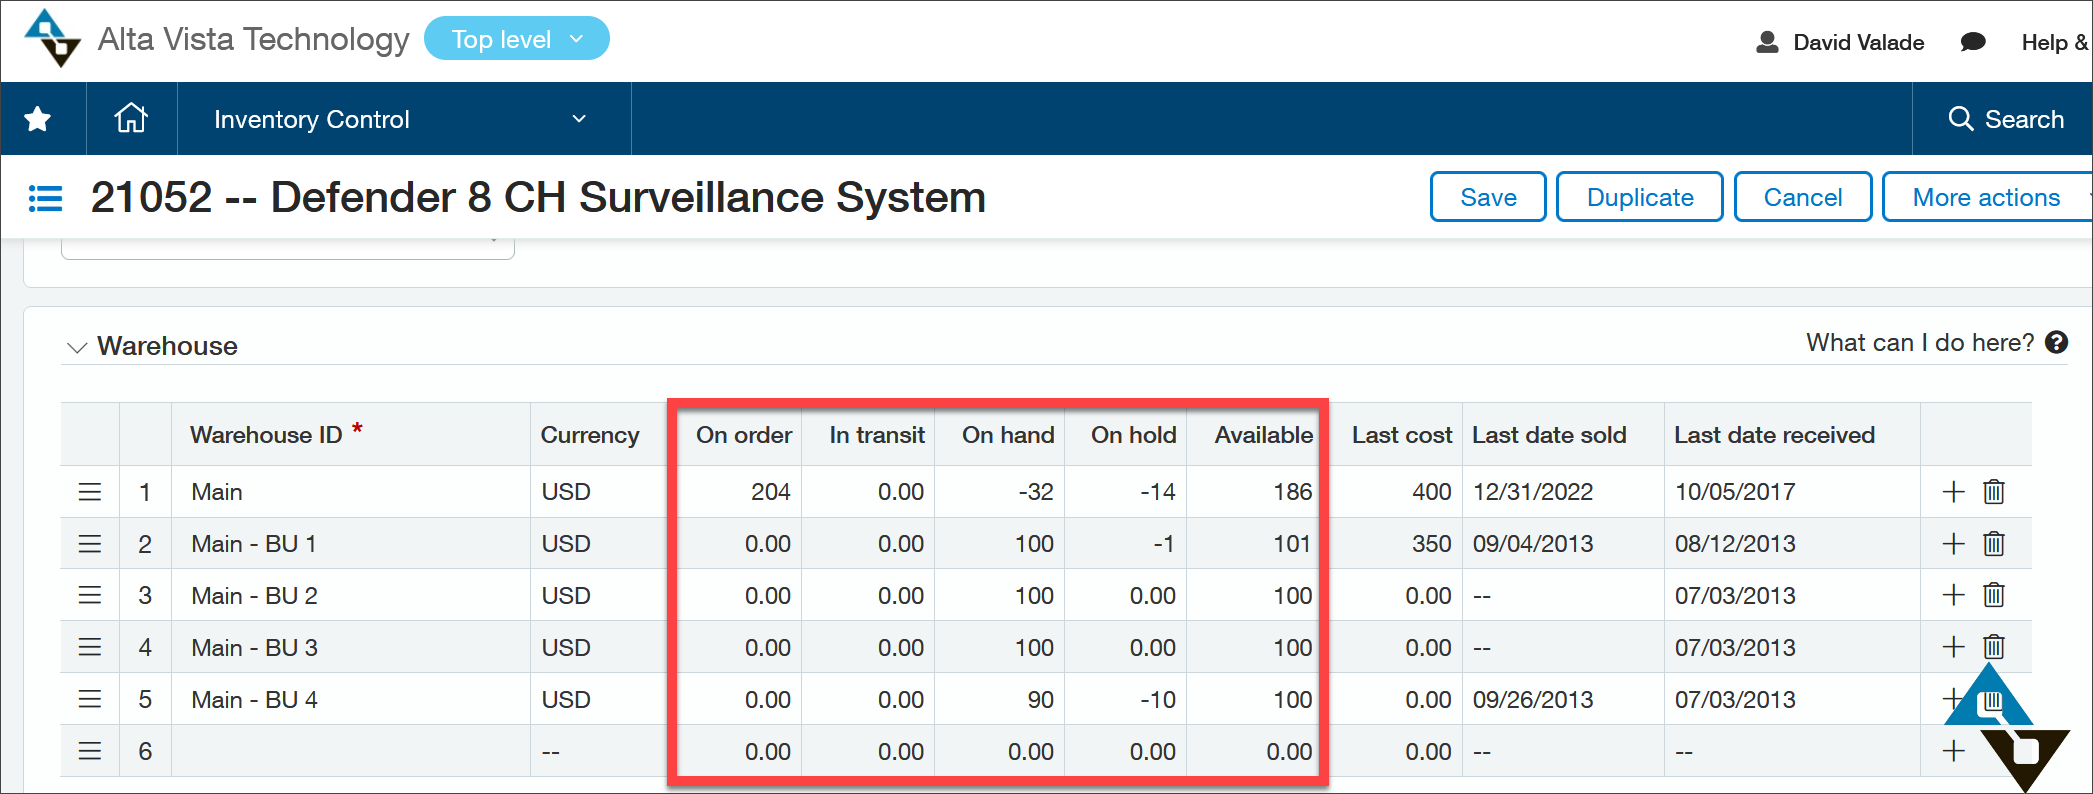Delete the Main warehouse row
This screenshot has height=794, width=2093.
coord(1994,492)
